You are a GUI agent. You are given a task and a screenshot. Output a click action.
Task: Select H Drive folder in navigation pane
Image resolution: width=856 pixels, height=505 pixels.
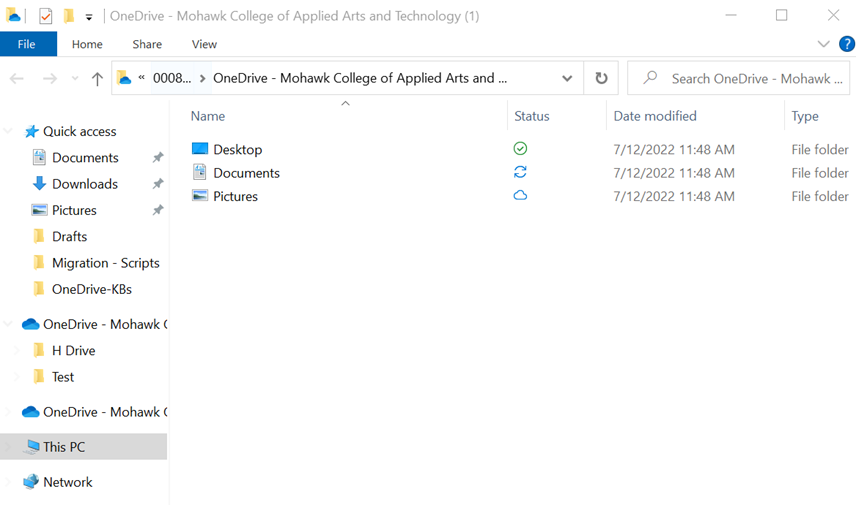coord(73,351)
